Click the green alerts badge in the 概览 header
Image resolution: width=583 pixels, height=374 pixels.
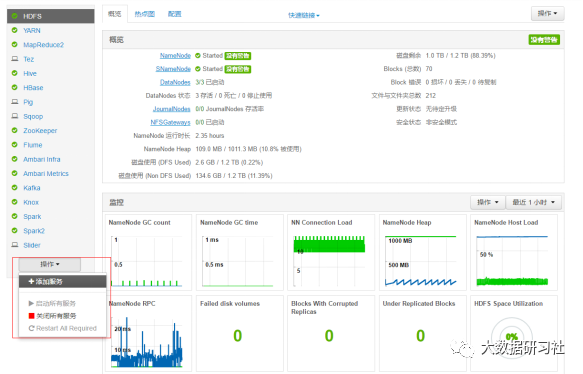[544, 40]
